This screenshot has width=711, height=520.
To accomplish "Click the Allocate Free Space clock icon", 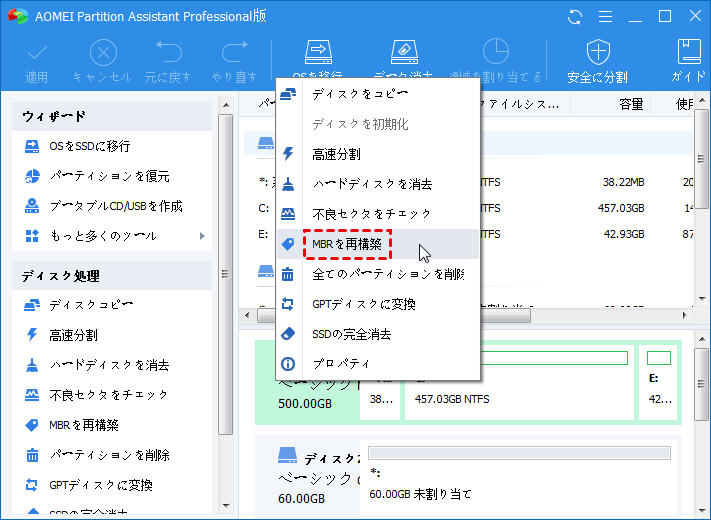I will (496, 51).
